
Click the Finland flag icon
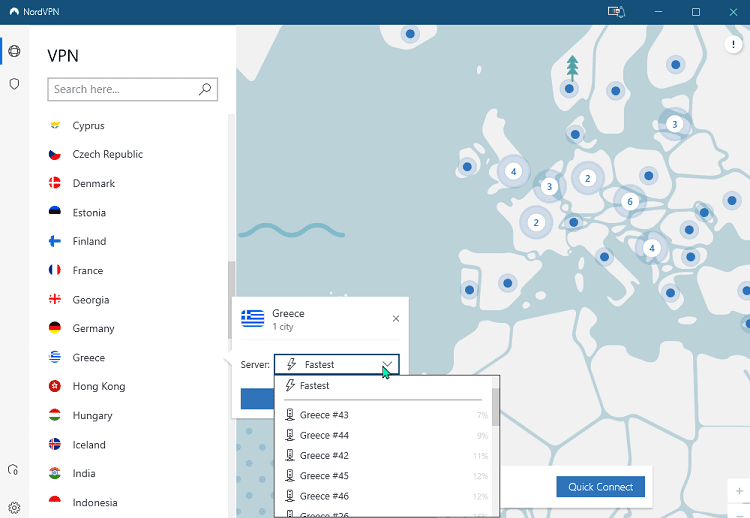pos(55,241)
